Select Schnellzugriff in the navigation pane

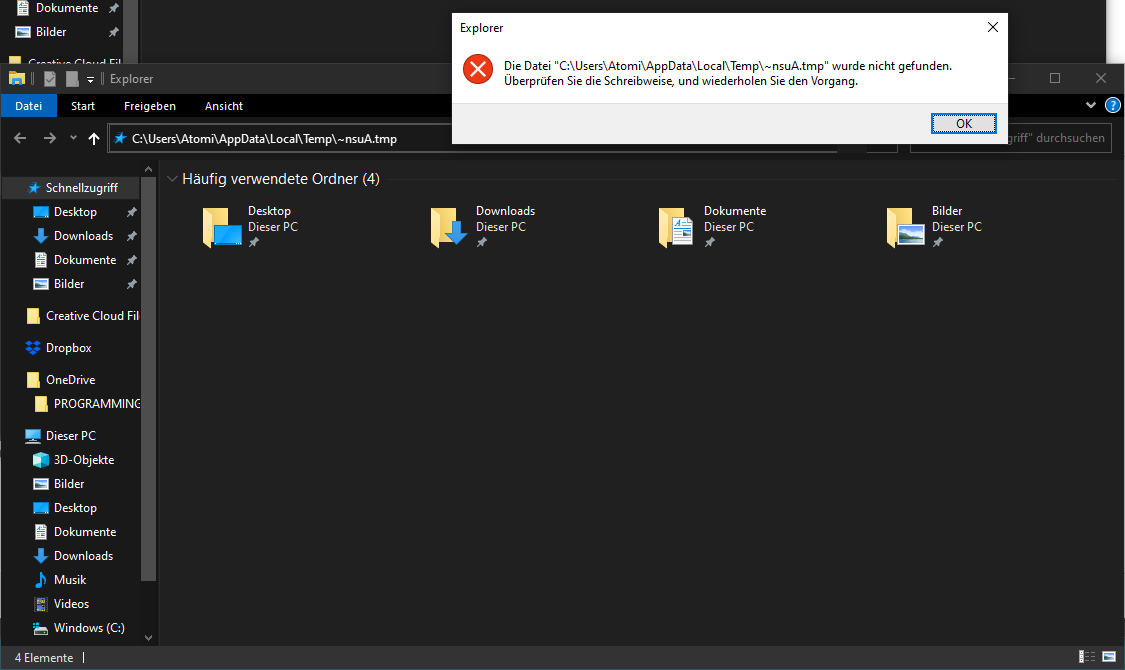72,187
